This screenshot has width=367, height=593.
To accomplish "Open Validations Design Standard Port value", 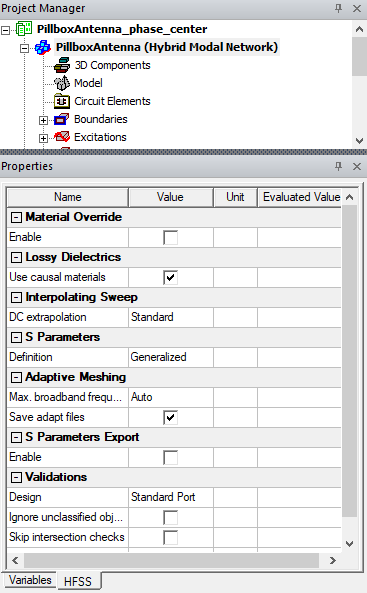I will (171, 497).
